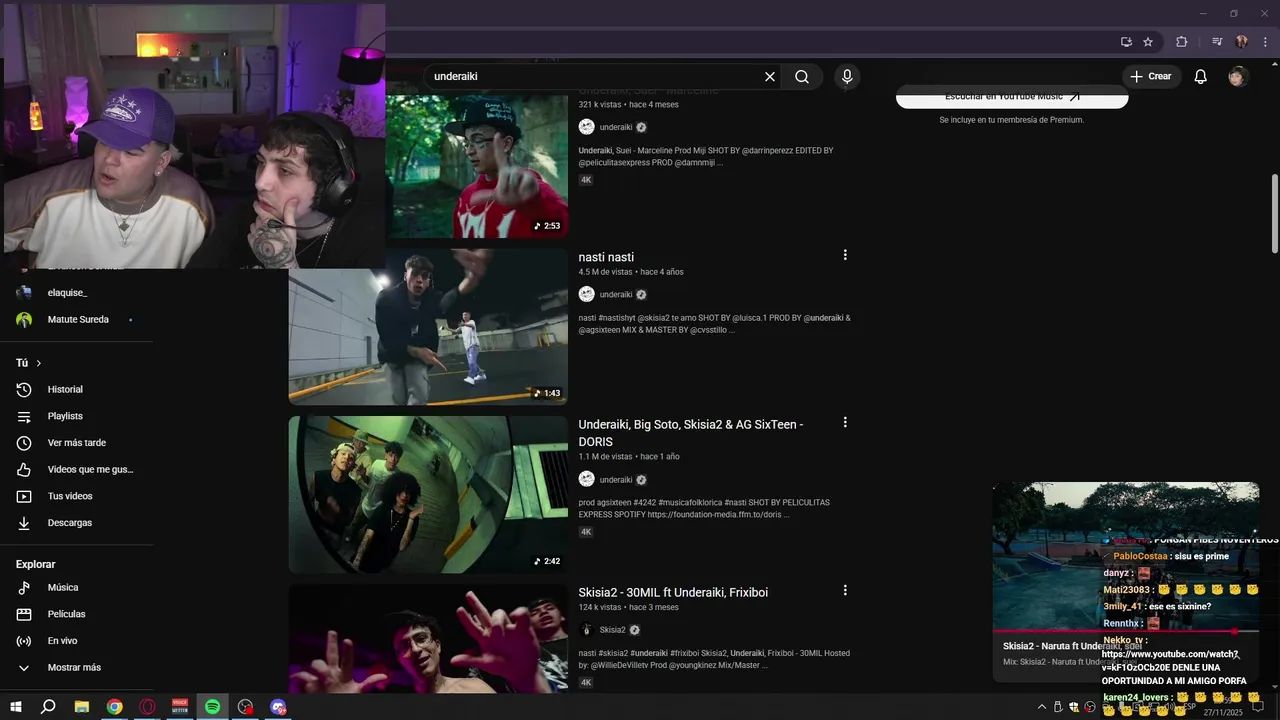The image size is (1280, 720).
Task: Open more options for 30MIL video
Action: [x=845, y=591]
